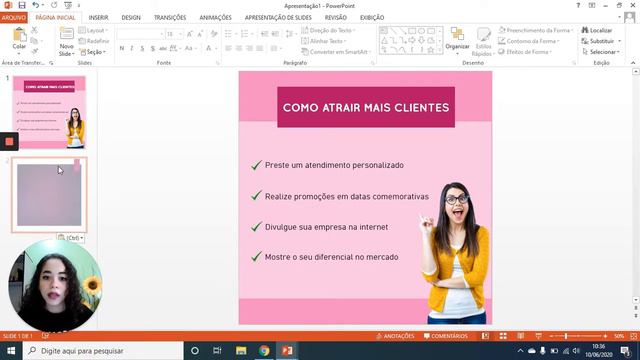The width and height of the screenshot is (640, 360).
Task: Clear all text formatting
Action: (x=214, y=34)
